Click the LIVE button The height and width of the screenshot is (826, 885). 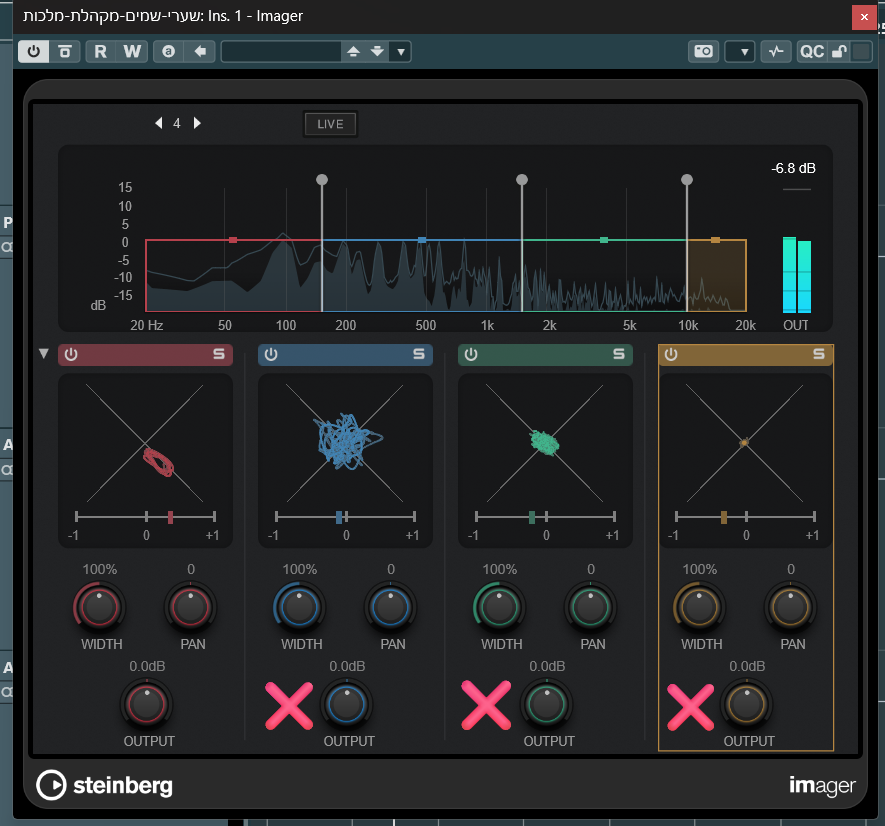click(330, 124)
